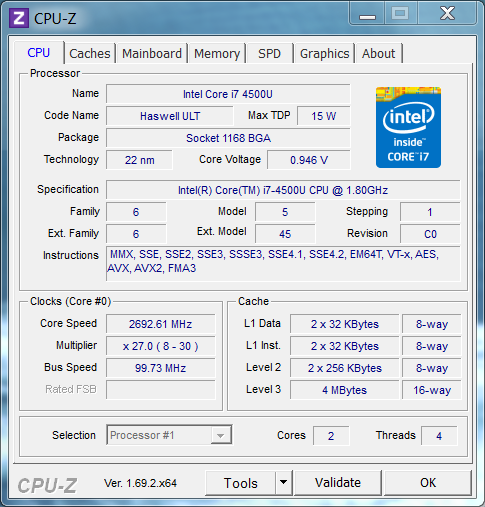Click the Core Speed value 2692.61 MHz
Viewport: 485px width, 507px height.
pyautogui.click(x=161, y=324)
